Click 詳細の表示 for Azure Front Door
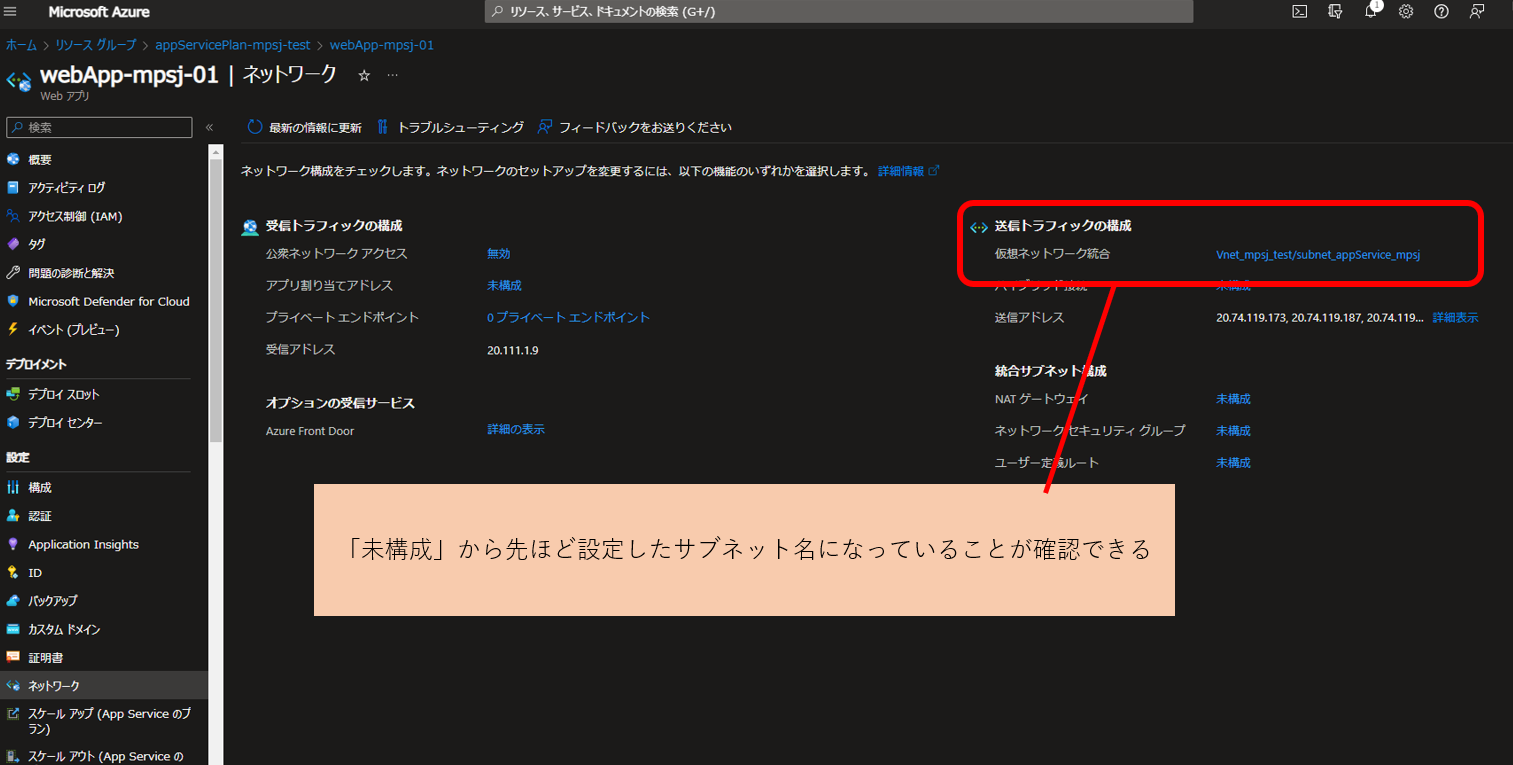Screen dimensions: 1513x765 pyautogui.click(x=516, y=429)
